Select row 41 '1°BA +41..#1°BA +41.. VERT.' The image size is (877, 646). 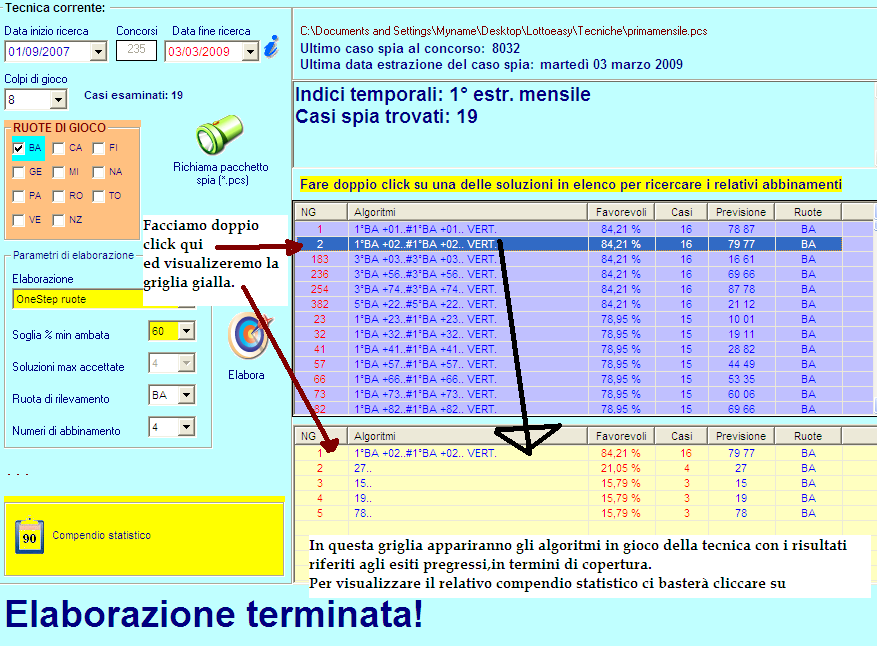[568, 349]
